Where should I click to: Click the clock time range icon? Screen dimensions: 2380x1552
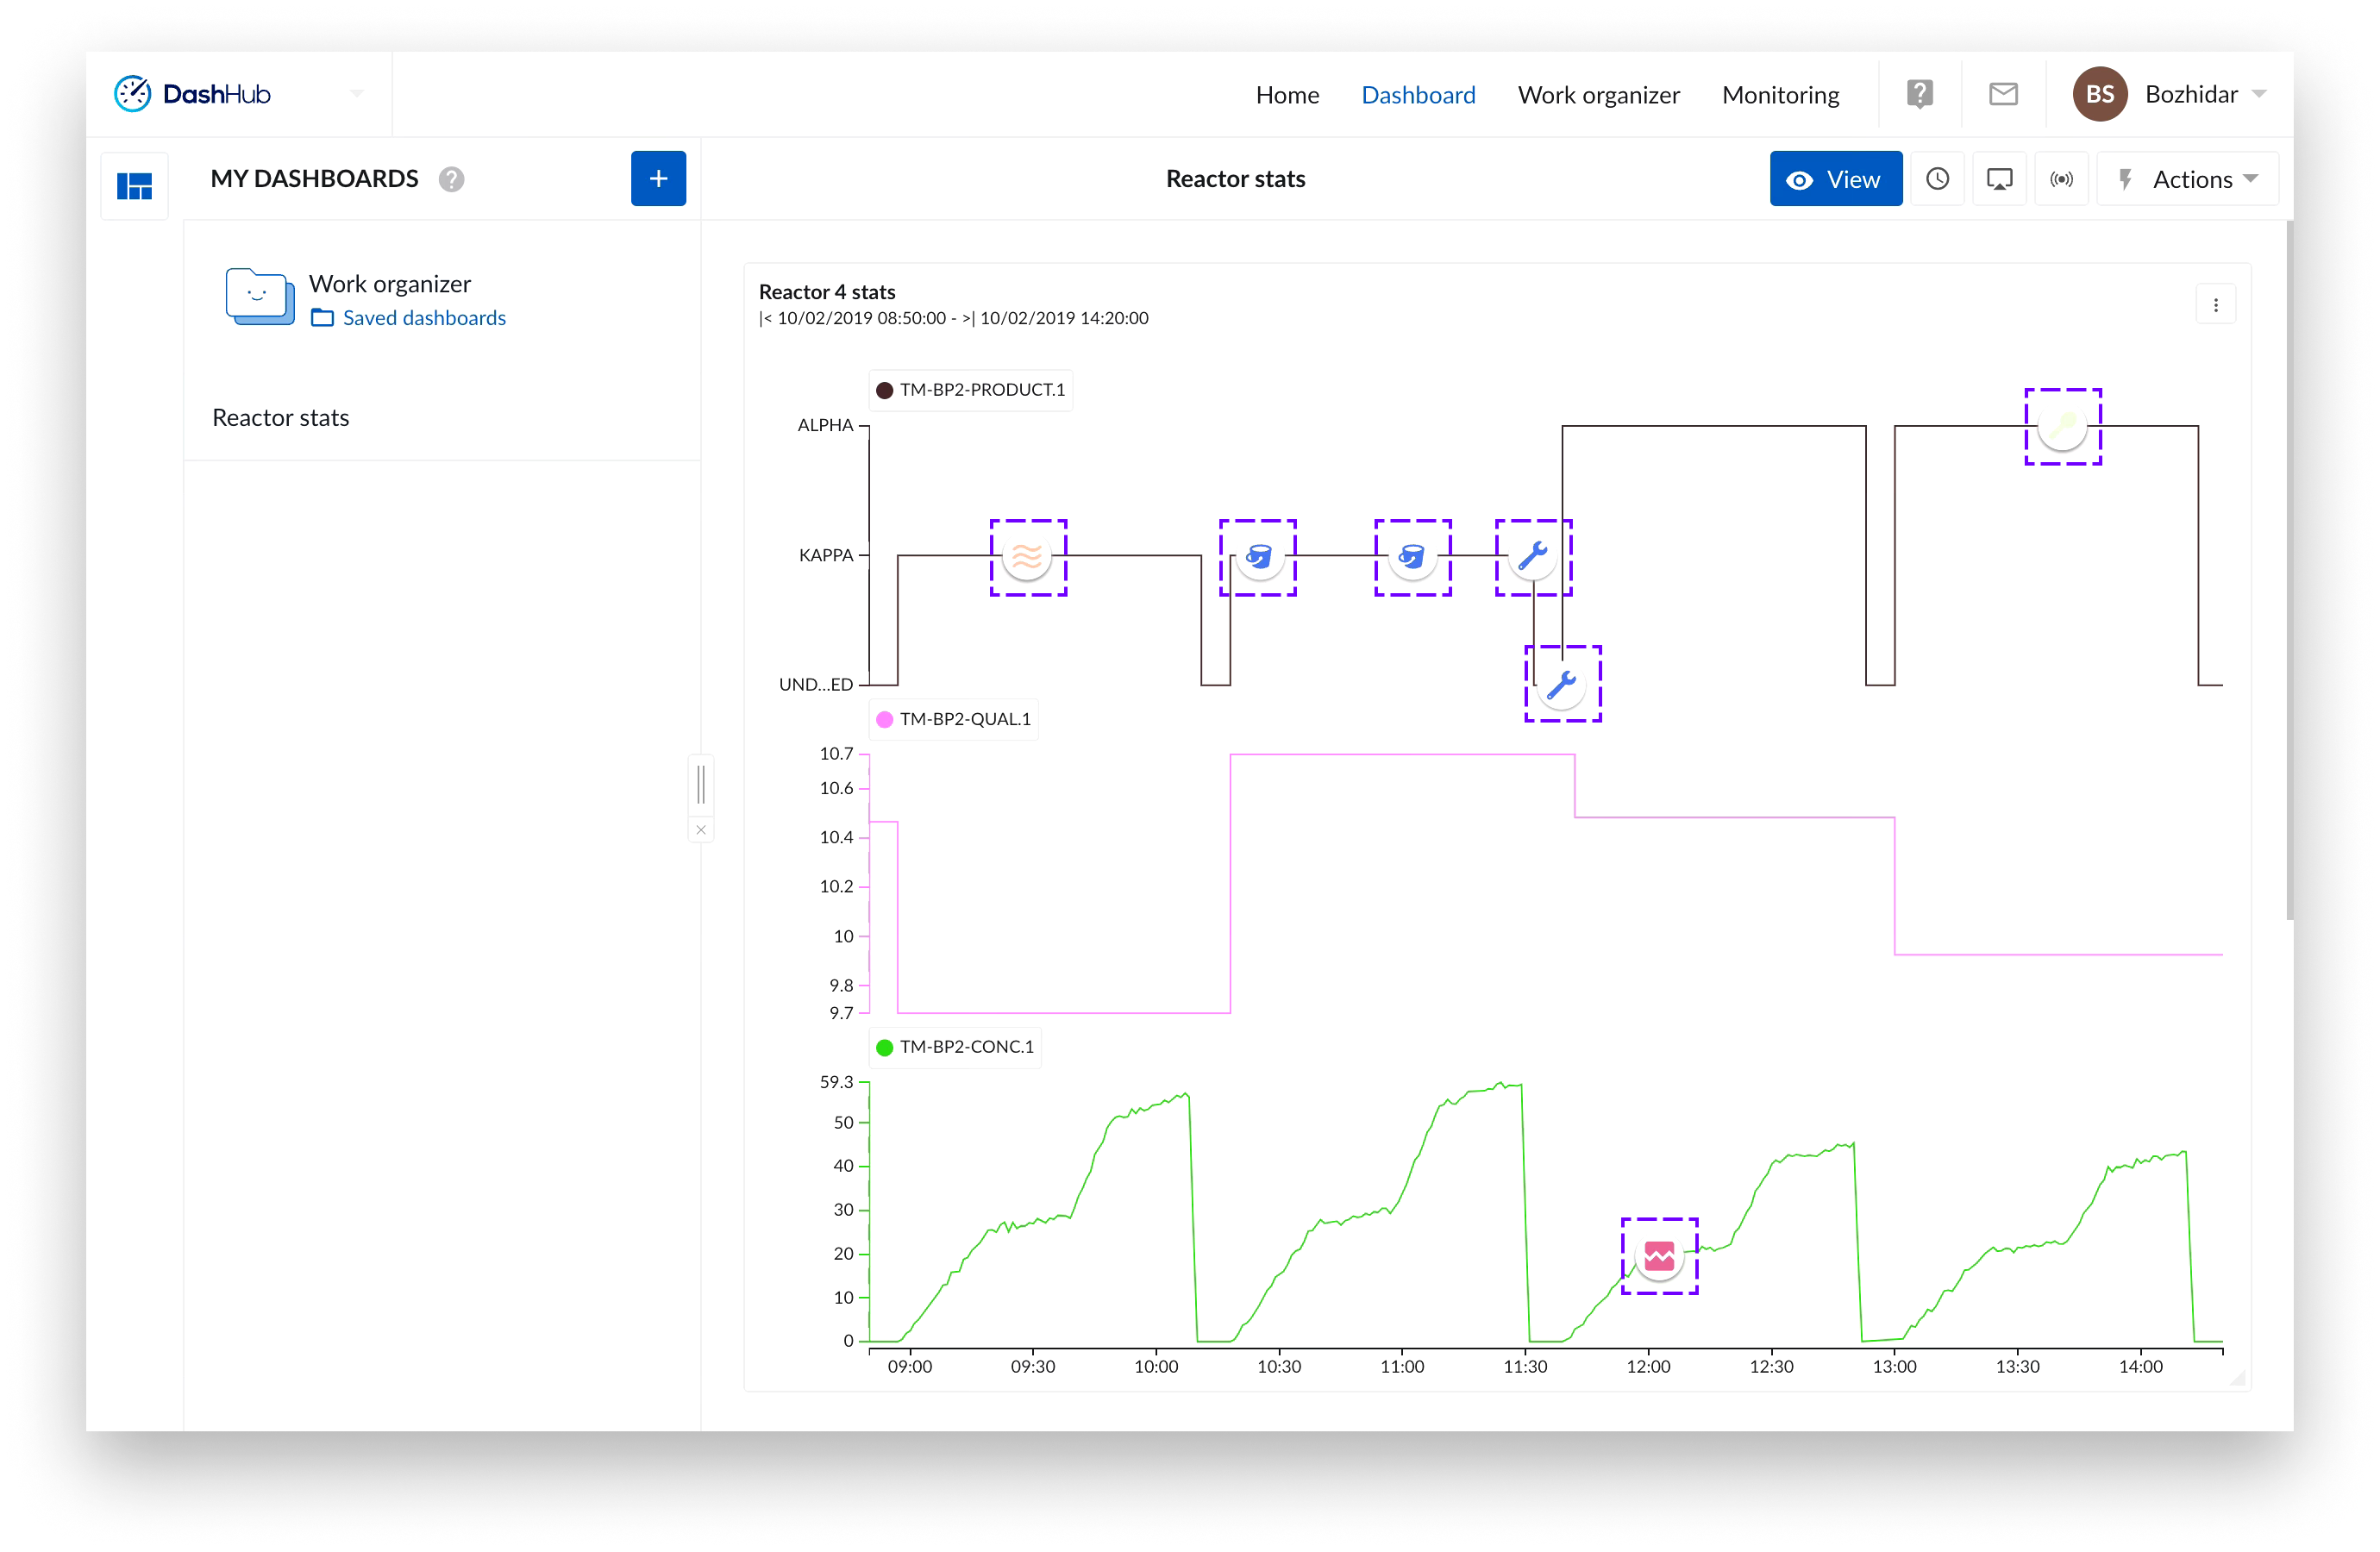(x=1937, y=179)
